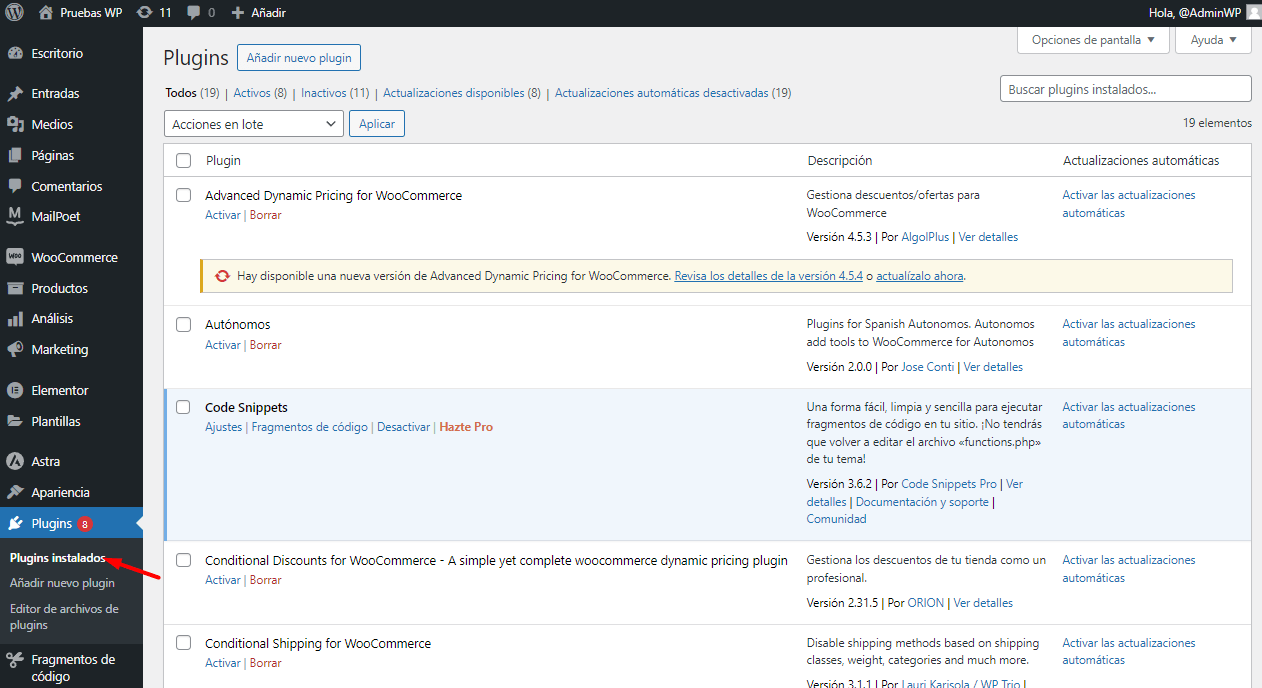Click the Aplicar bulk action button

click(377, 124)
